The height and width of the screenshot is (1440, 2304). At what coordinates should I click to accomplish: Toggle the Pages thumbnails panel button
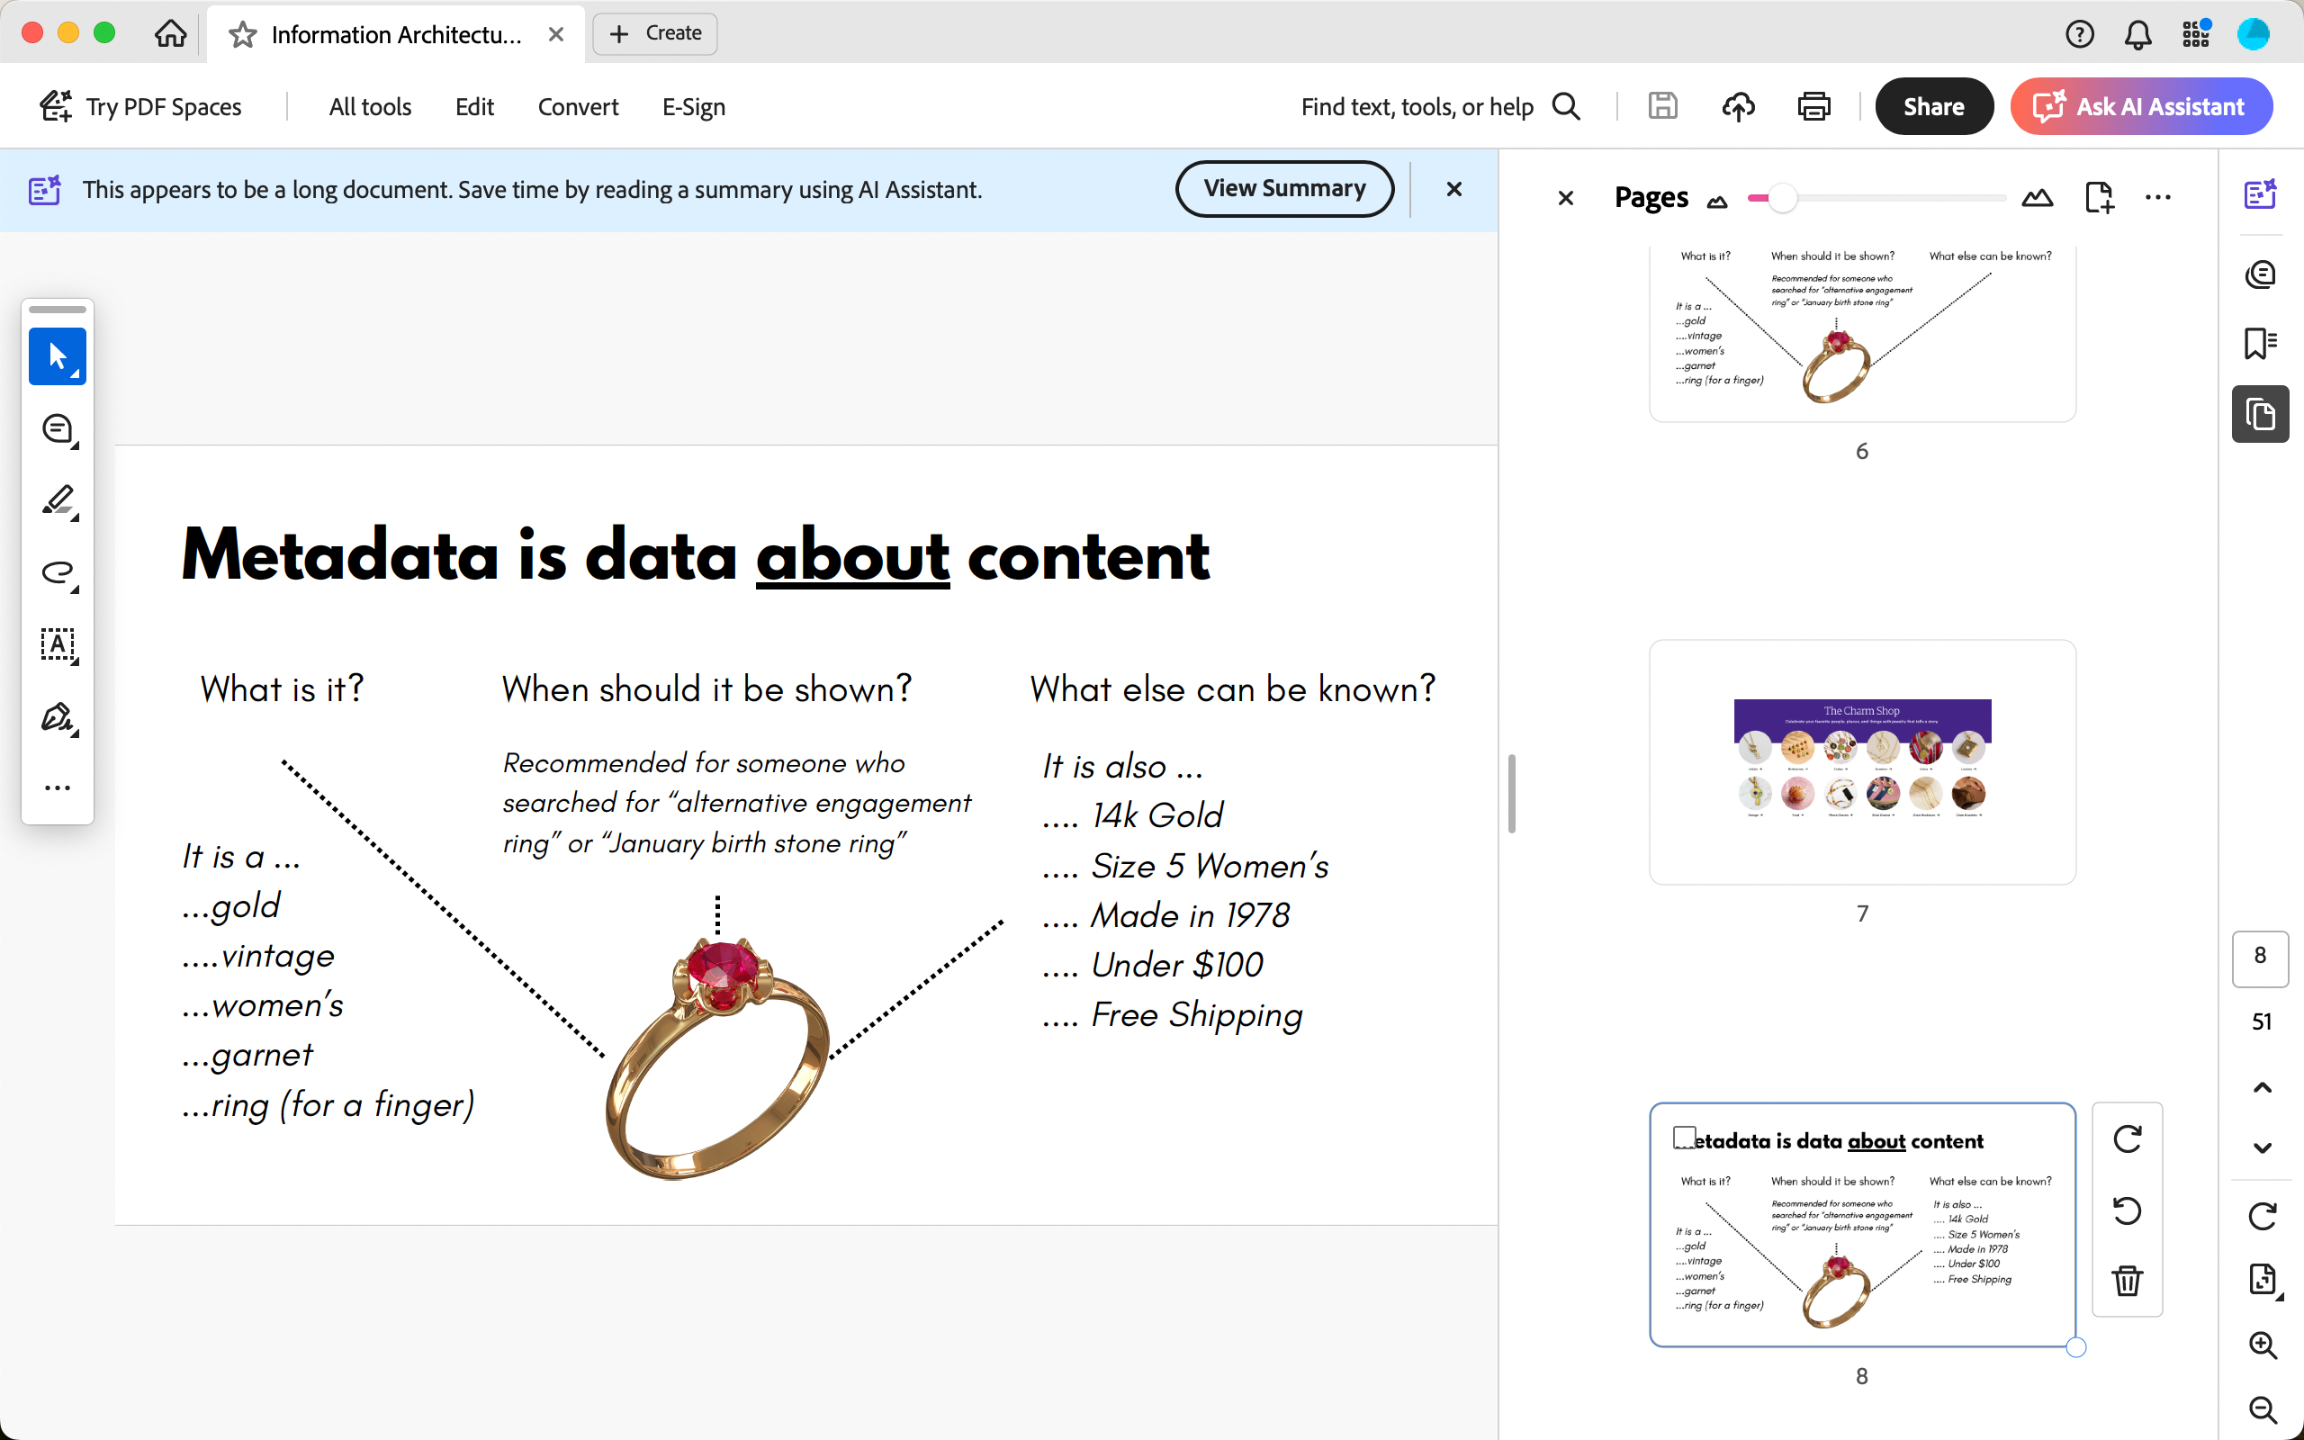[x=2259, y=414]
